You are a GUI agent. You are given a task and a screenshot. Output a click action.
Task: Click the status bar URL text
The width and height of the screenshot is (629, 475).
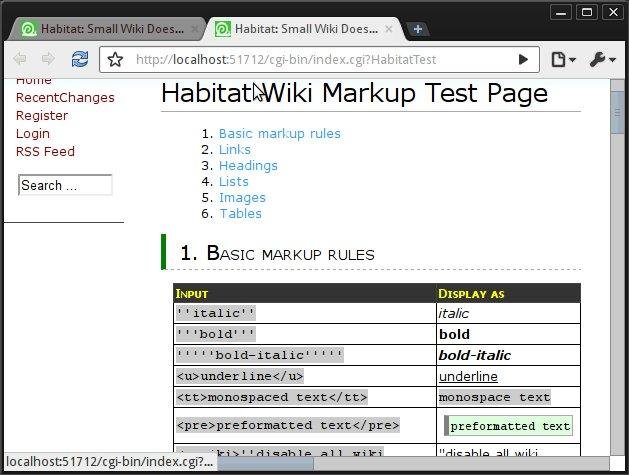pyautogui.click(x=110, y=462)
